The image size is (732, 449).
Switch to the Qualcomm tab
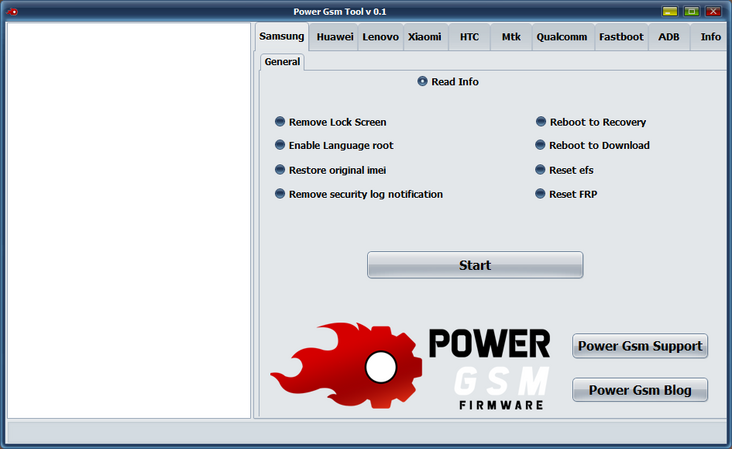tap(562, 37)
